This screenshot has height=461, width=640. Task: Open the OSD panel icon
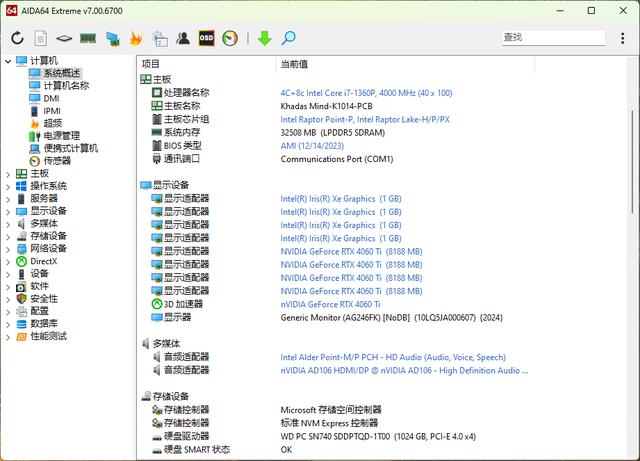click(x=206, y=38)
